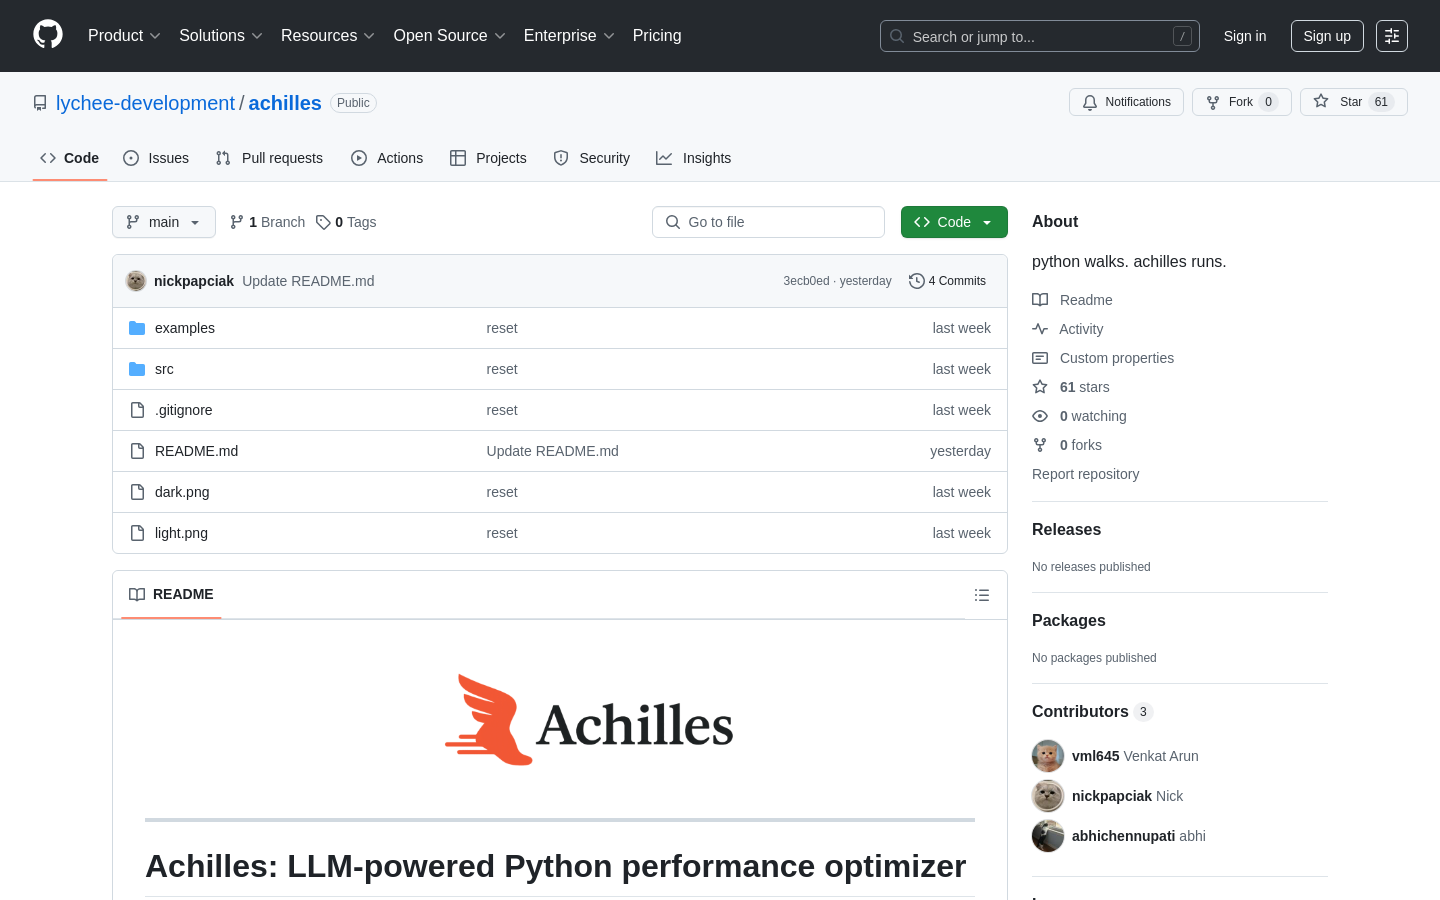
Task: View the 0 forks link
Action: point(1067,445)
